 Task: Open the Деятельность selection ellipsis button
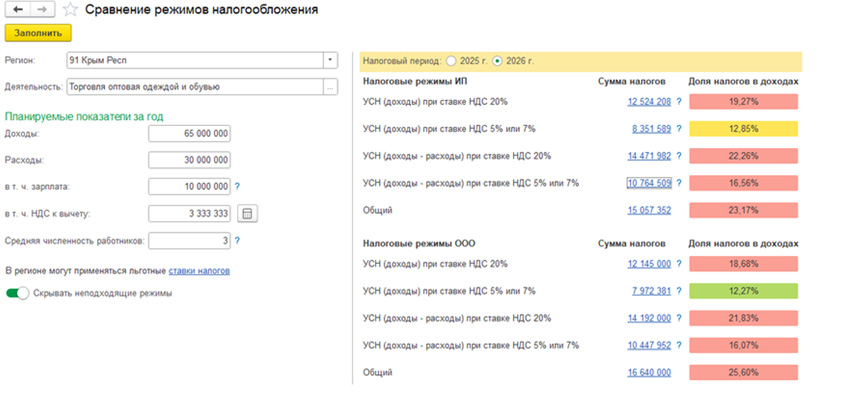(x=330, y=87)
